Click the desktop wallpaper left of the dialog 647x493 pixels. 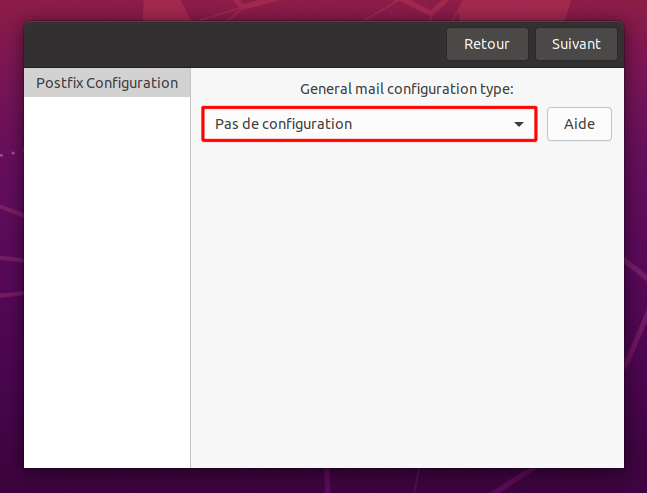point(12,248)
